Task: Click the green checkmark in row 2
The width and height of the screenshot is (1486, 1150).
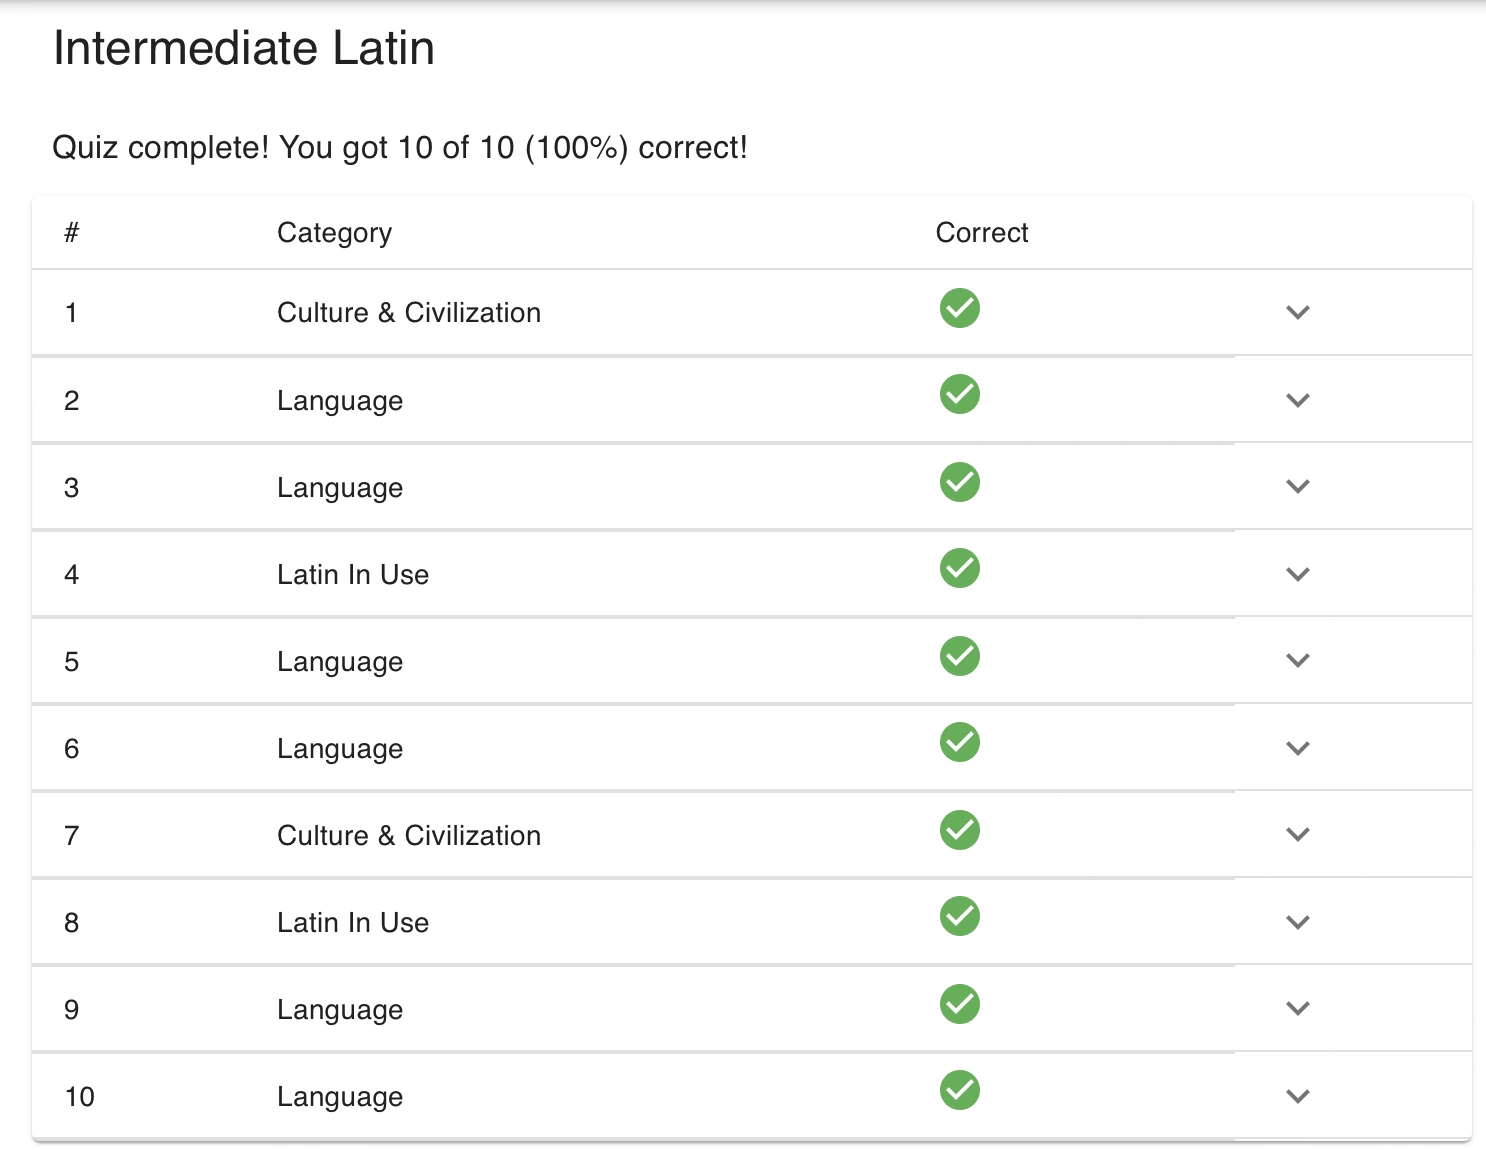Action: pos(959,395)
